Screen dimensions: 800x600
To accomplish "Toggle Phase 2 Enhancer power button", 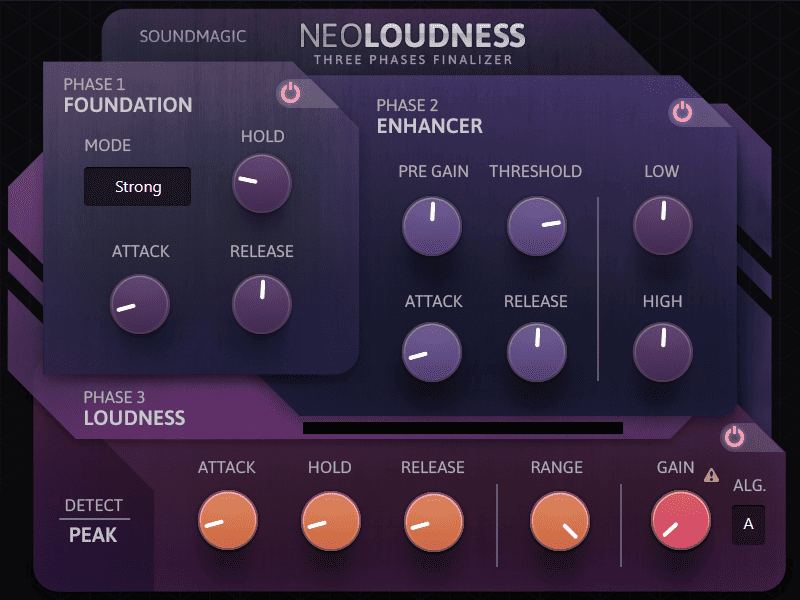I will click(x=682, y=111).
